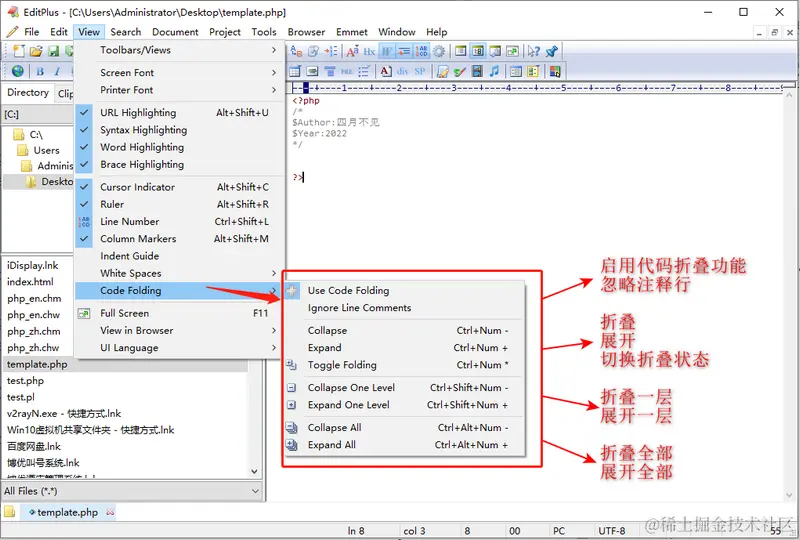The height and width of the screenshot is (540, 800).
Task: Enable Indent Guide option
Action: (179, 256)
